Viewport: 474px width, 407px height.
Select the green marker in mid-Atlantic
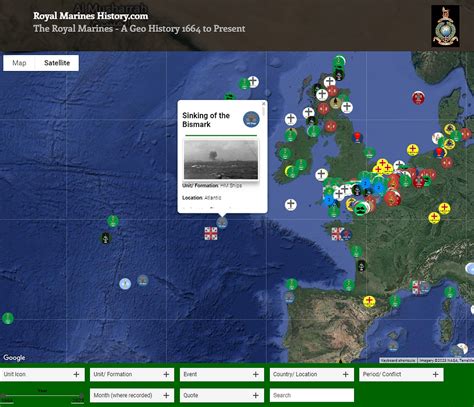point(113,221)
